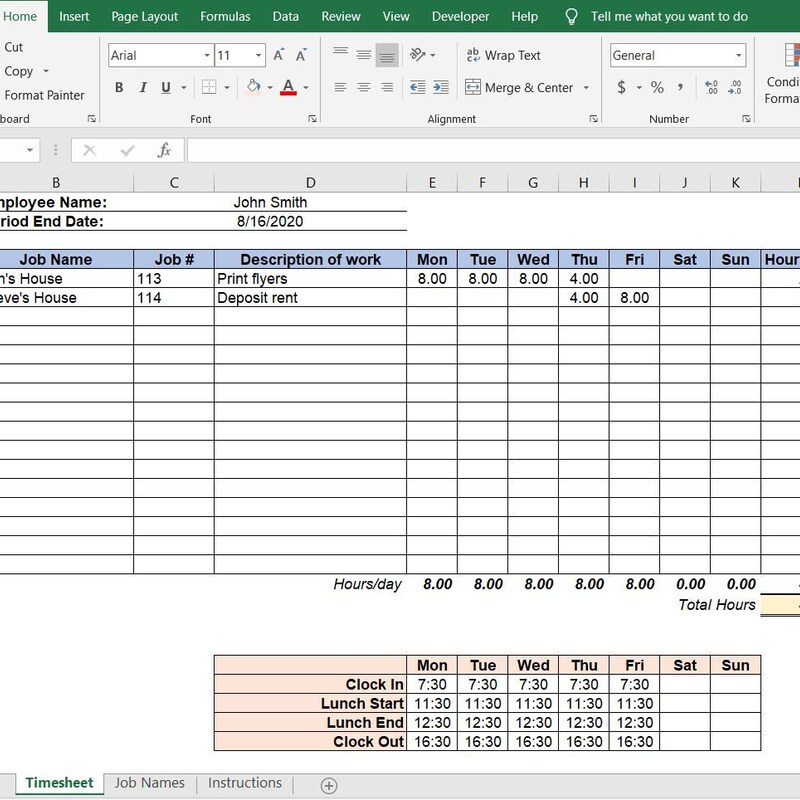
Task: Open the Page Layout tab
Action: (x=144, y=16)
